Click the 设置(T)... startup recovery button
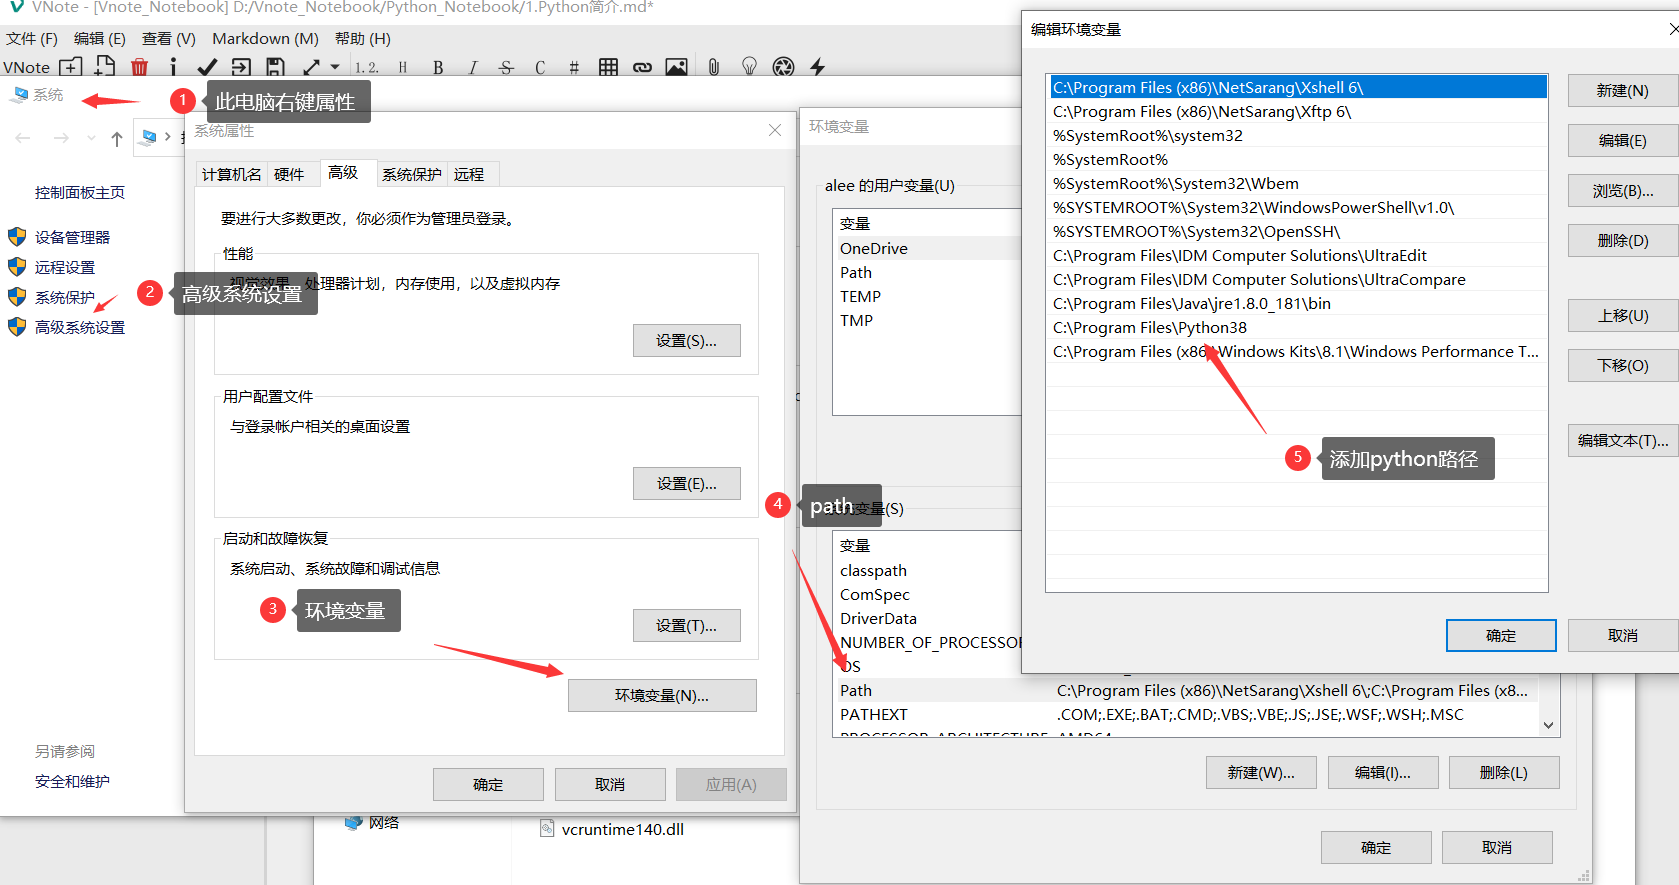 click(687, 626)
